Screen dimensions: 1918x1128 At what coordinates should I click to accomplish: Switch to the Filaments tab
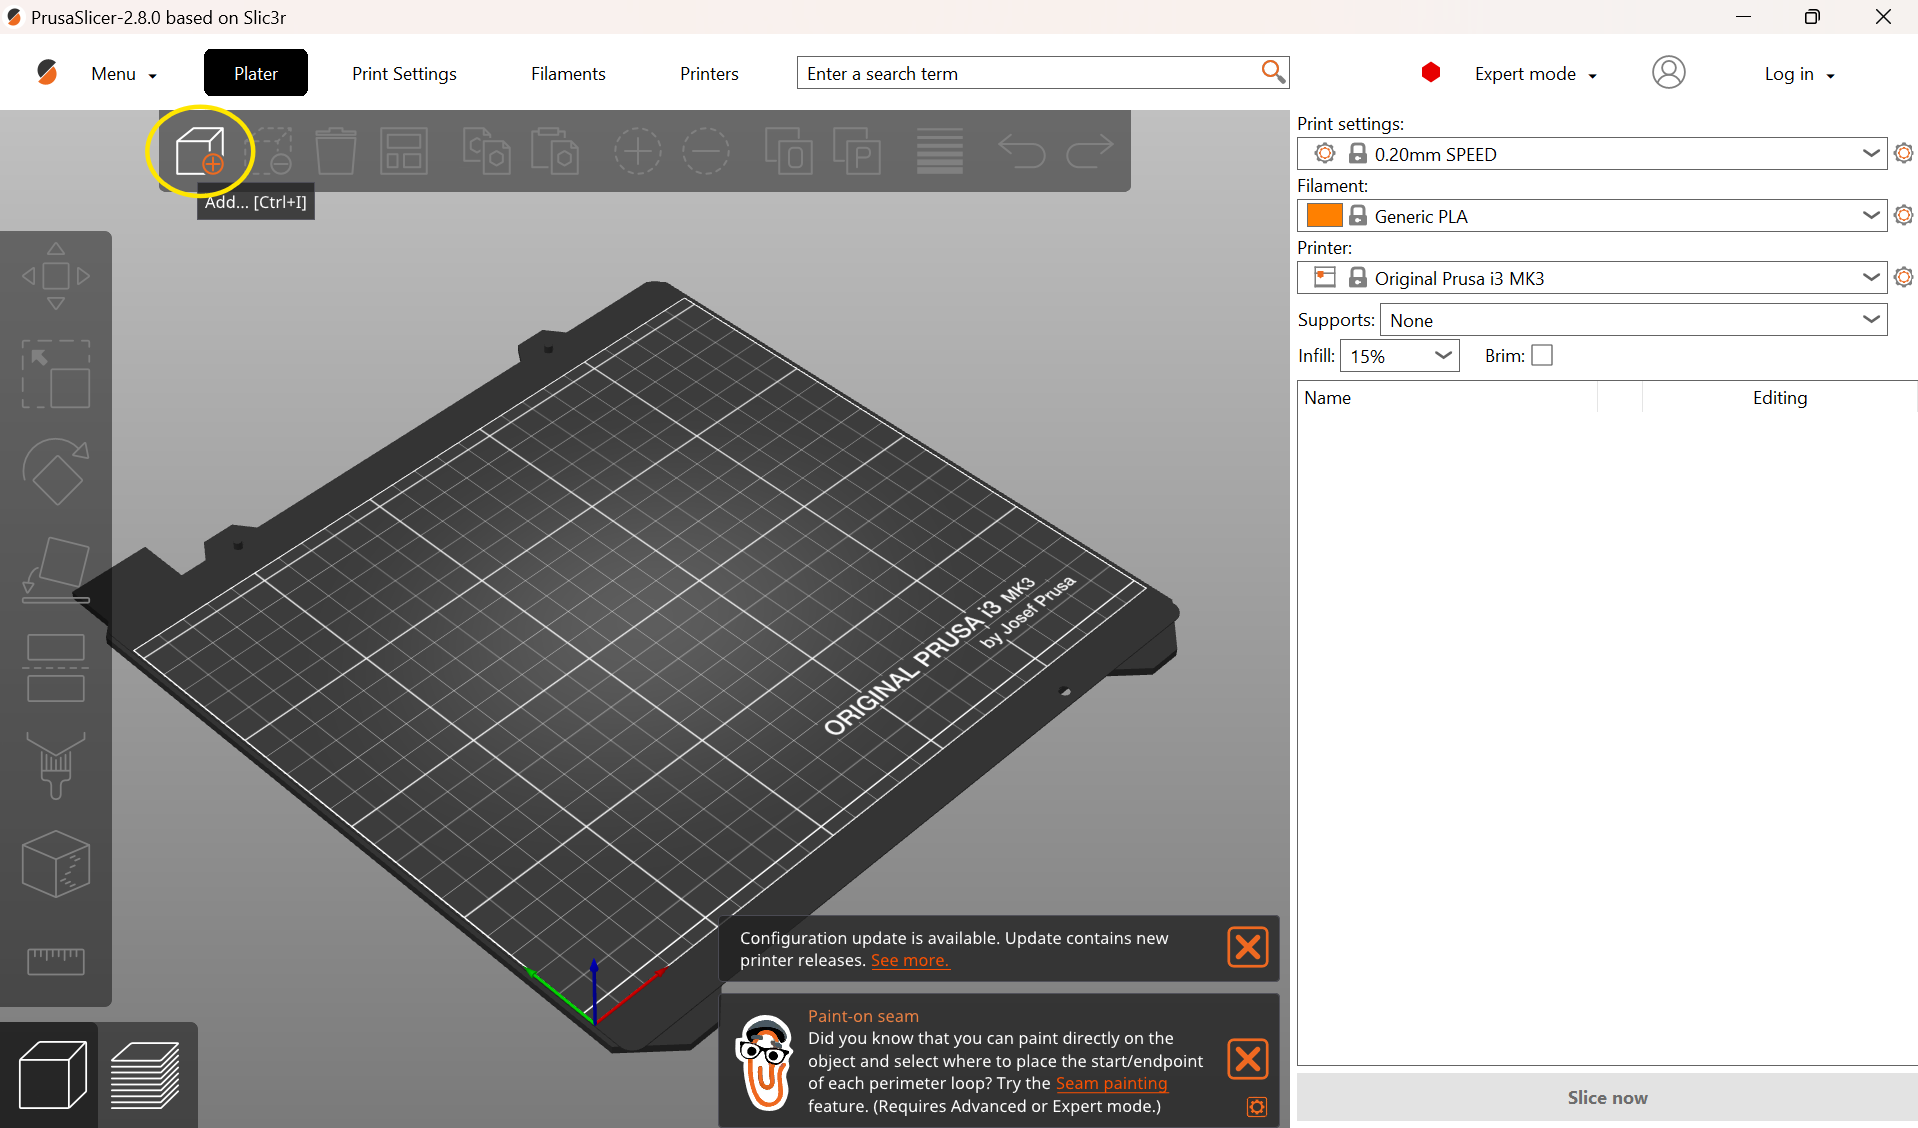pos(568,74)
